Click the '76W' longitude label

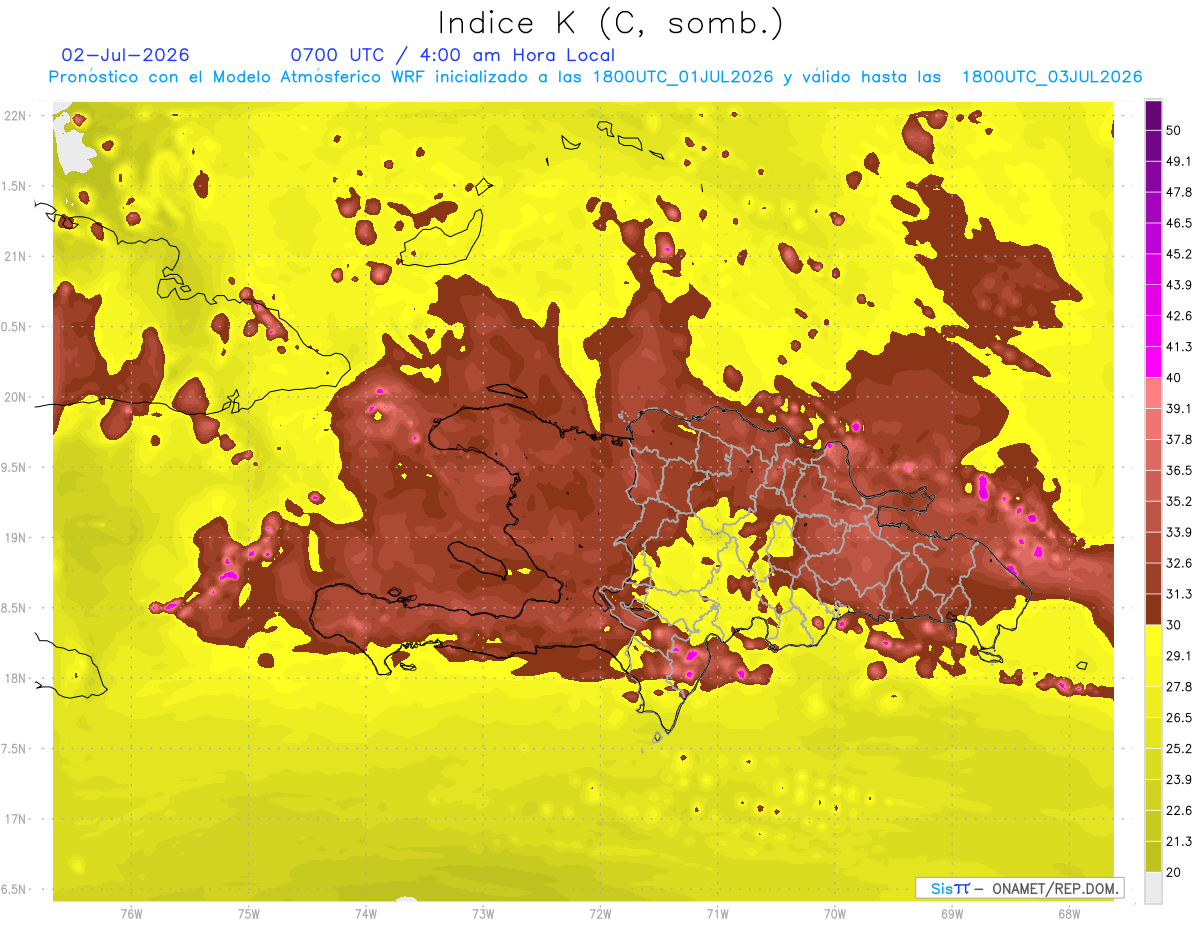click(x=131, y=914)
